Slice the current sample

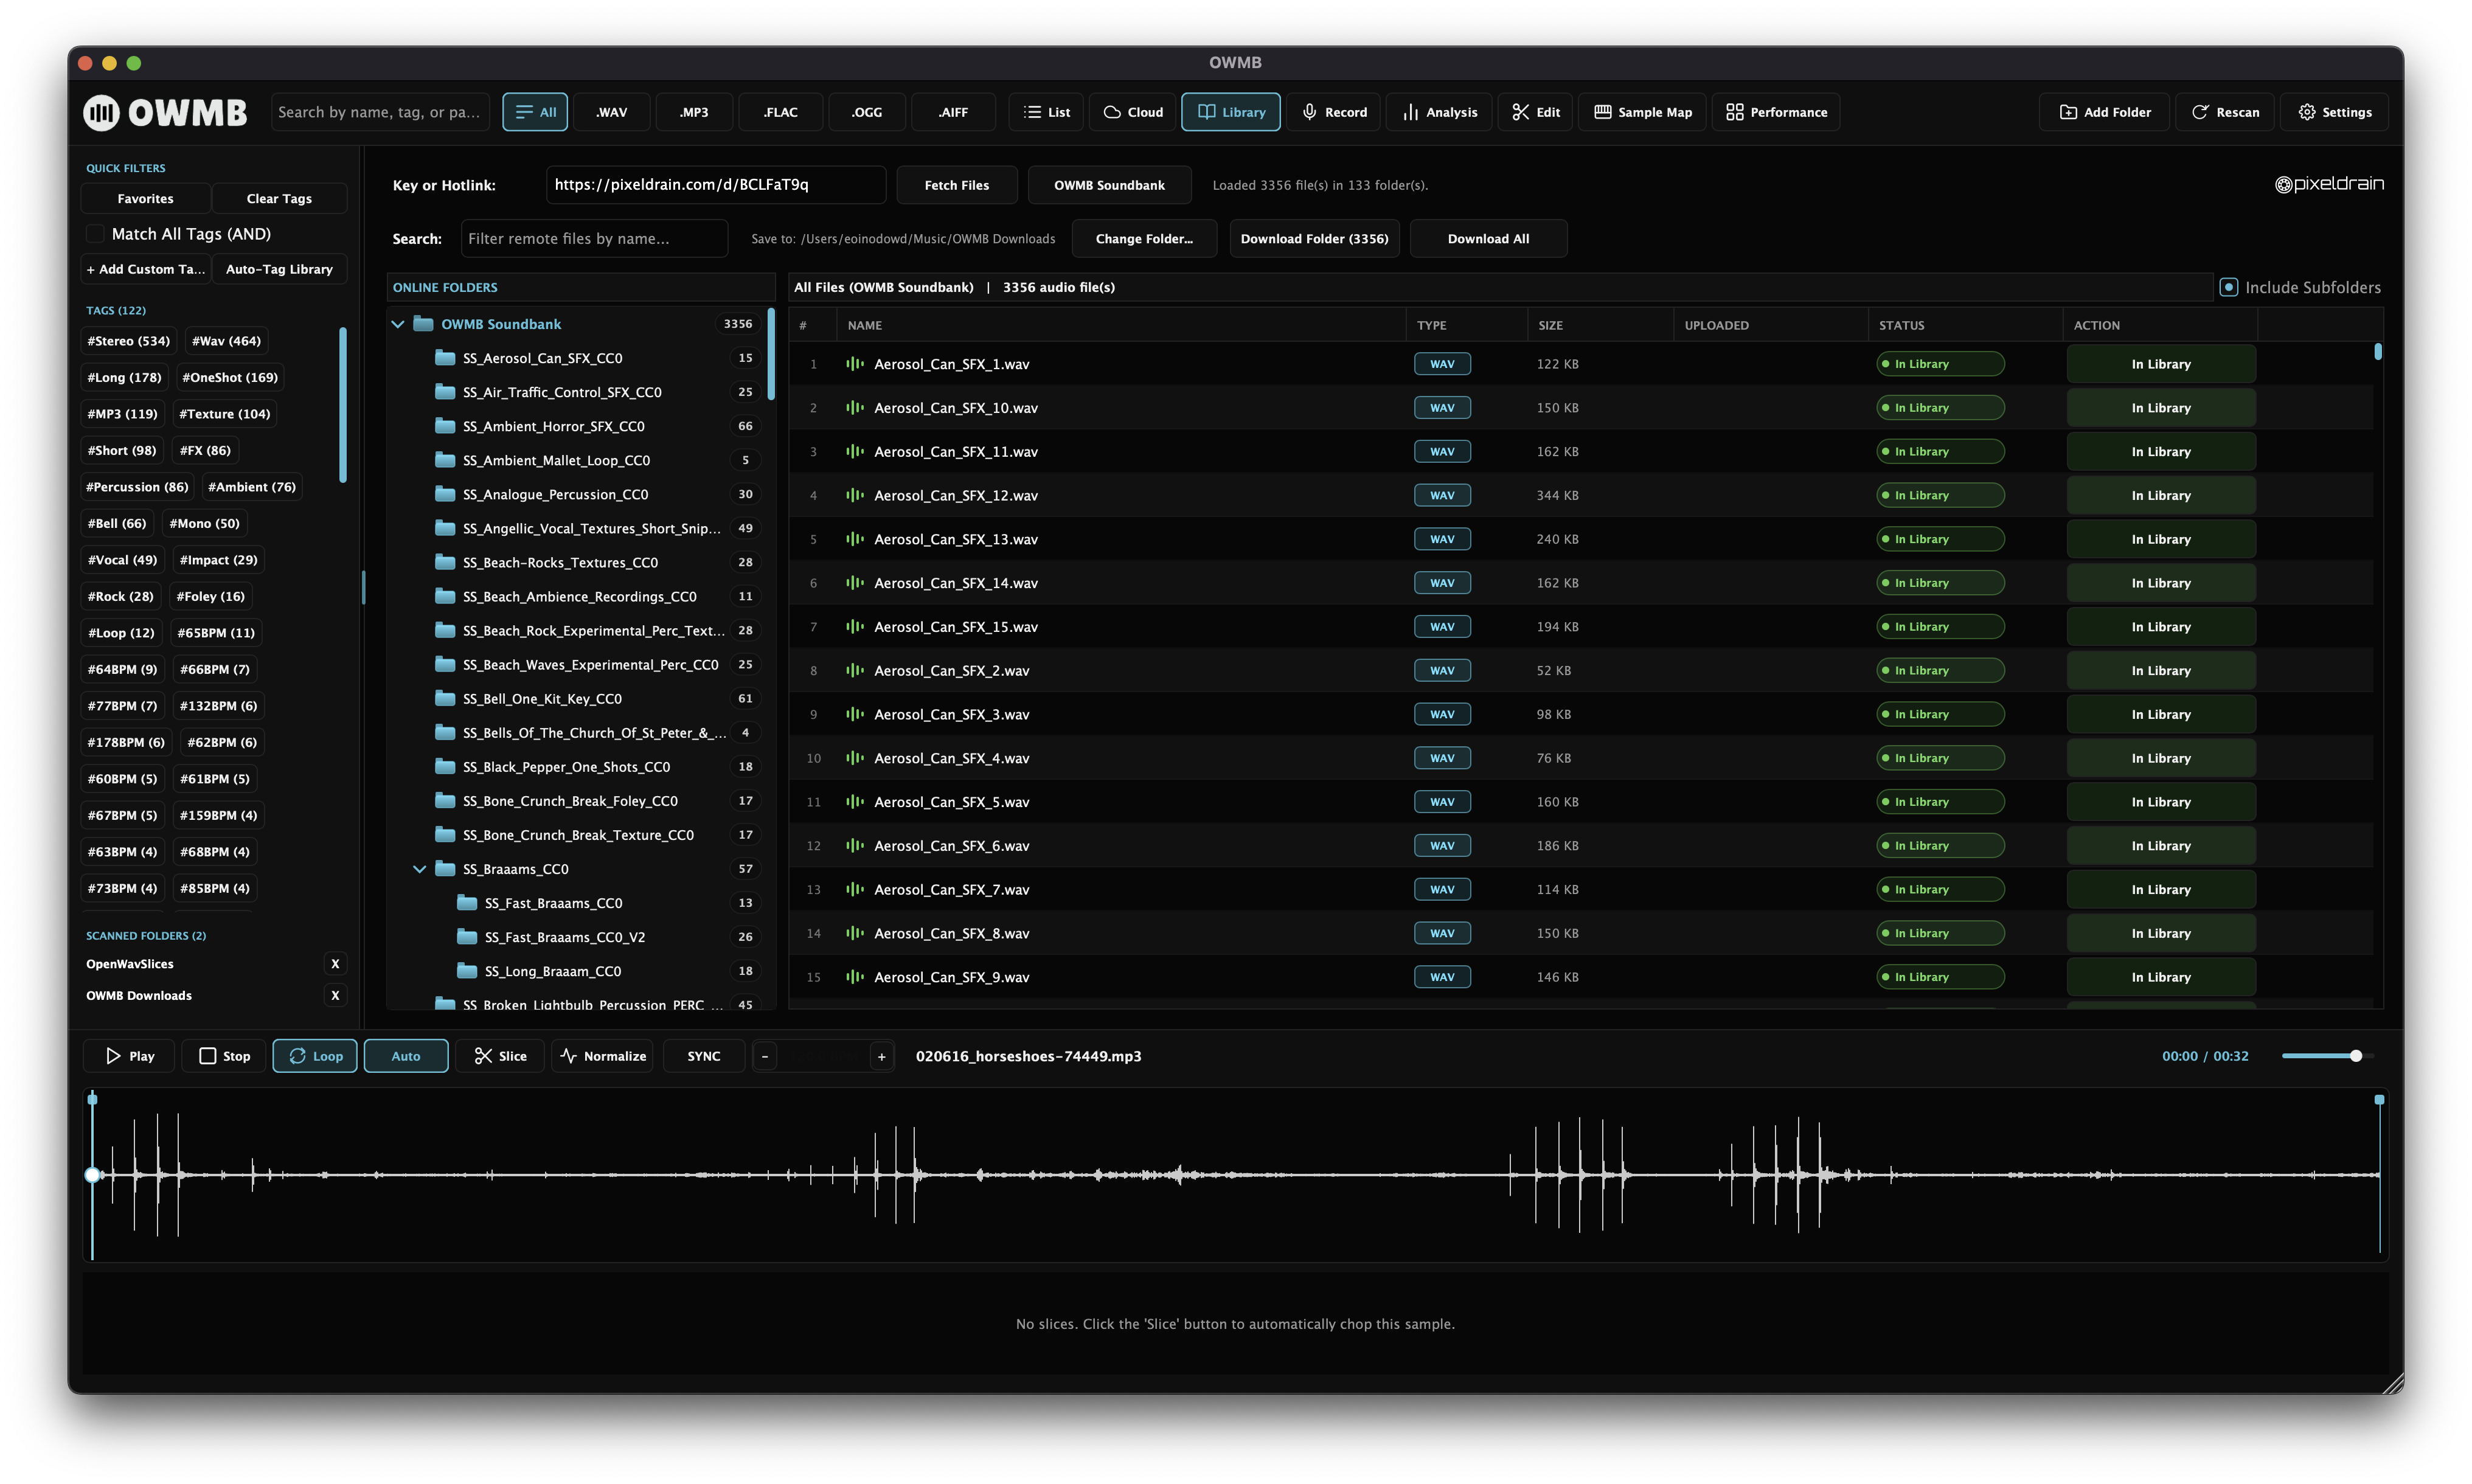pyautogui.click(x=500, y=1056)
